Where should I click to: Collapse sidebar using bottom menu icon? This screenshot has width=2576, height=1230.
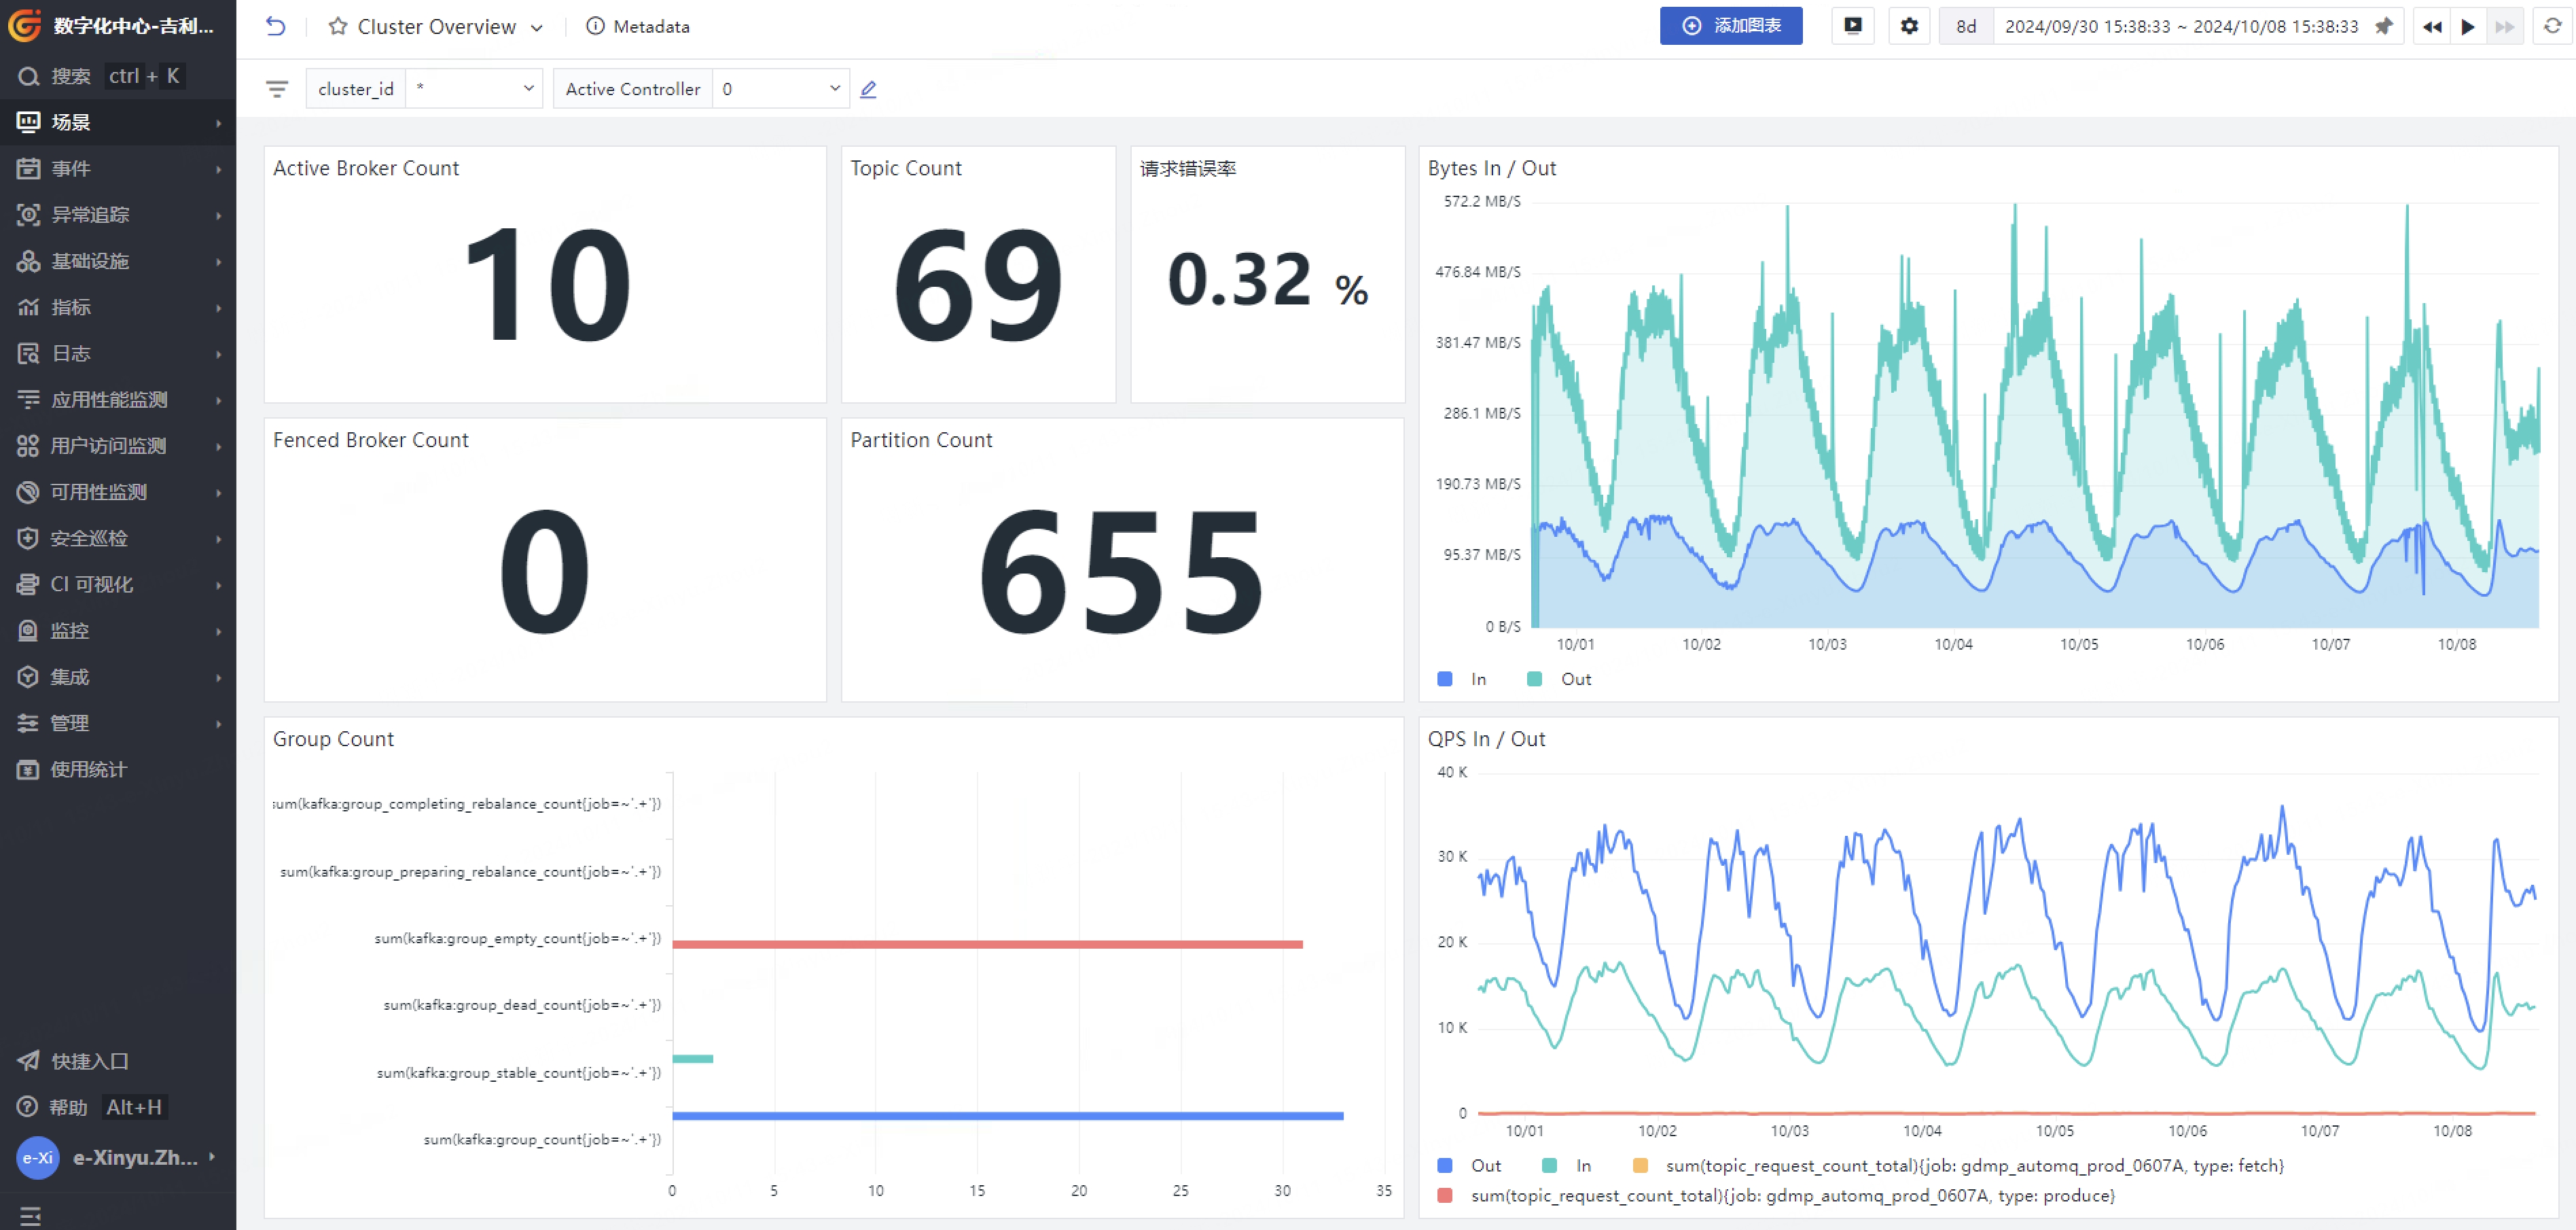[30, 1216]
